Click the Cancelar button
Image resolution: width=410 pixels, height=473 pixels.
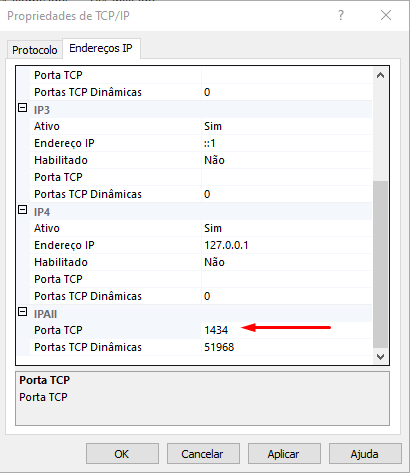[x=203, y=454]
